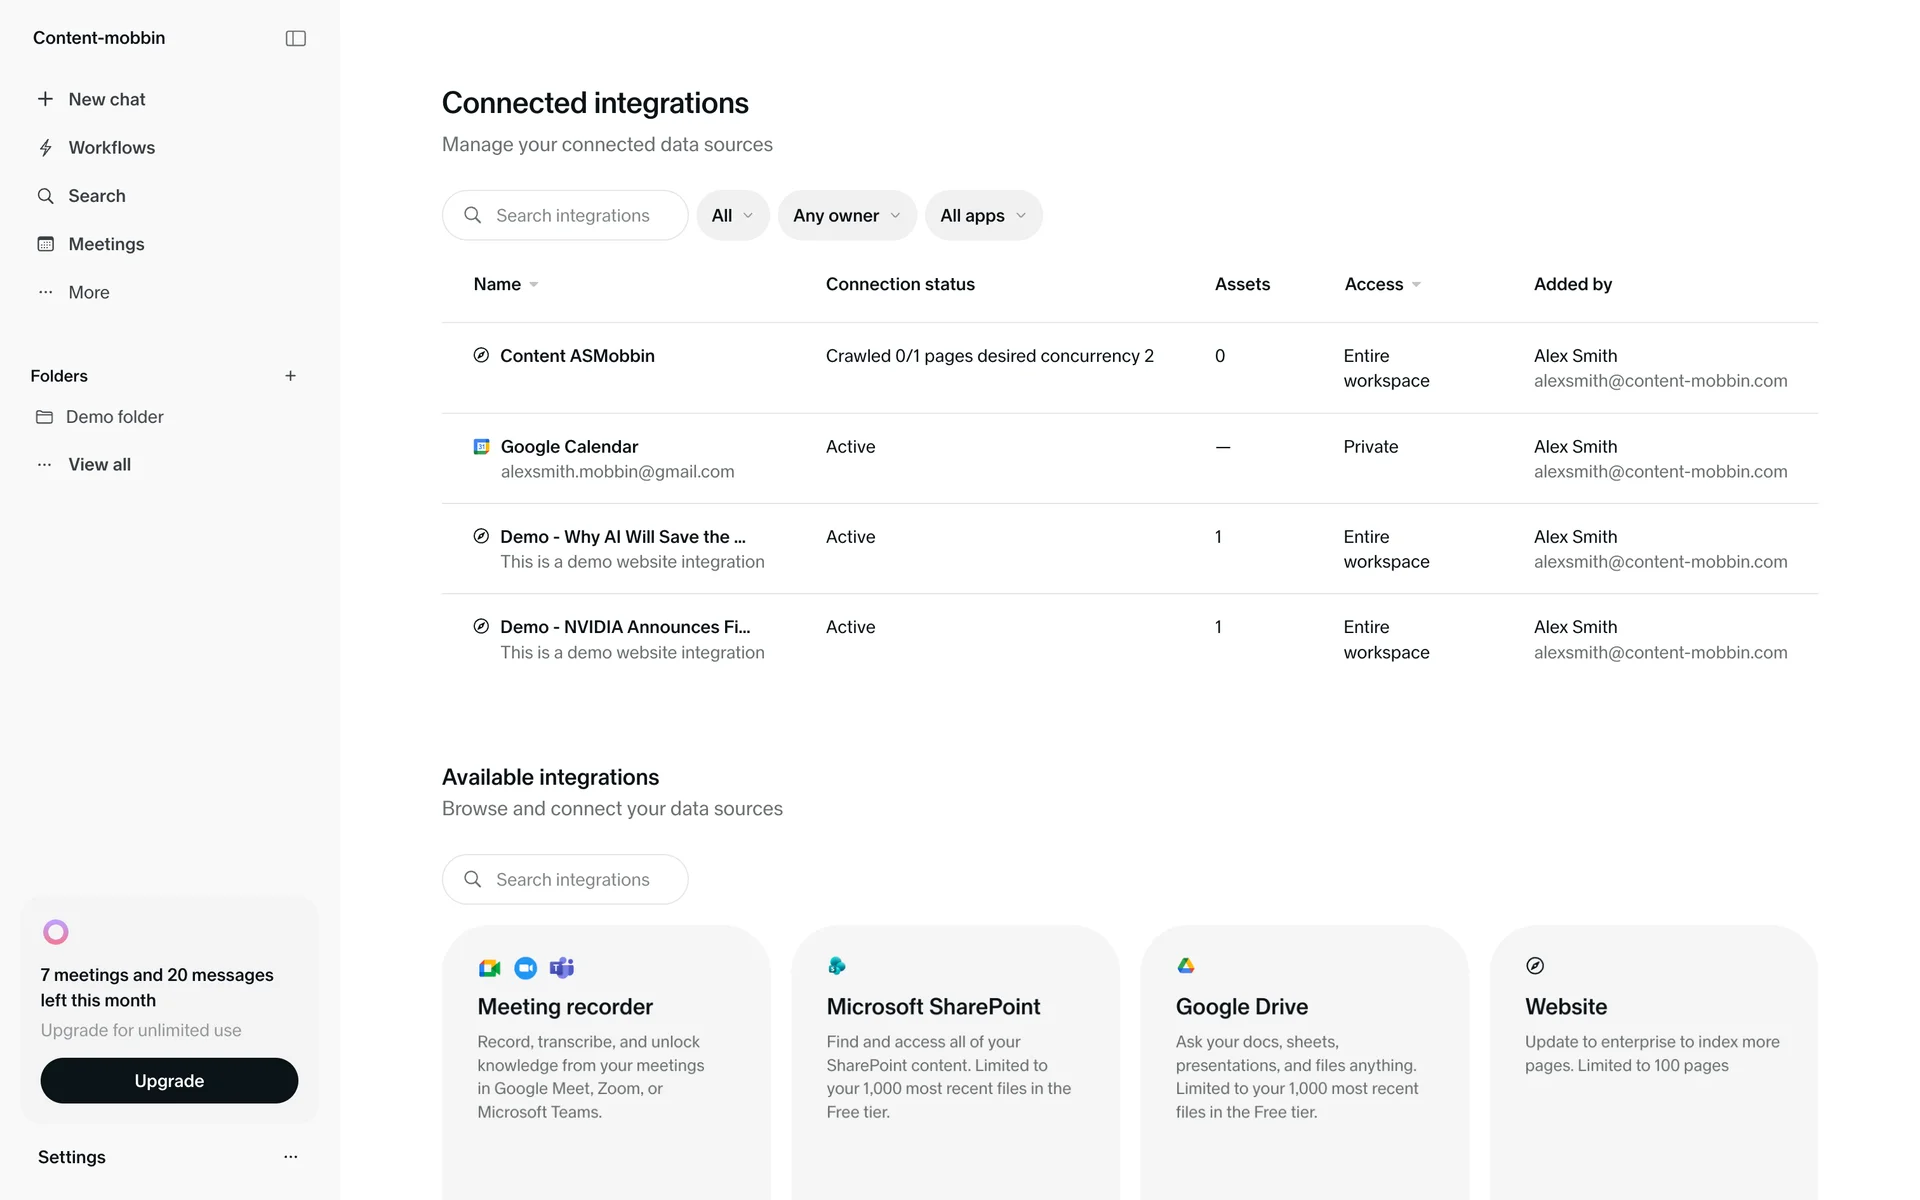The image size is (1920, 1200).
Task: Click the Google Calendar integration icon
Action: click(481, 447)
